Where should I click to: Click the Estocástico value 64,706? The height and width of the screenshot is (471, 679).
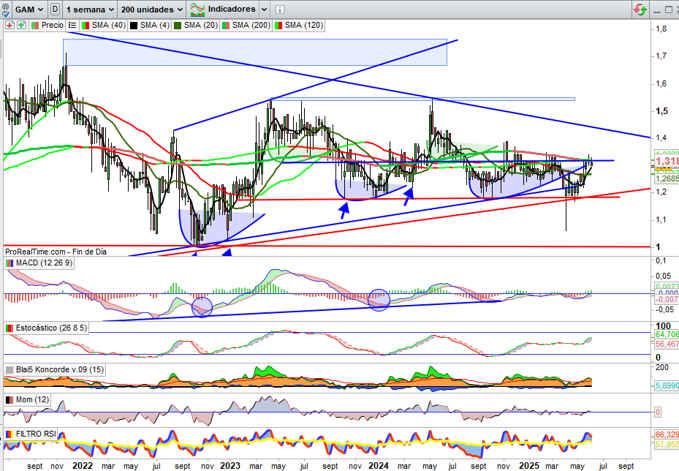667,334
